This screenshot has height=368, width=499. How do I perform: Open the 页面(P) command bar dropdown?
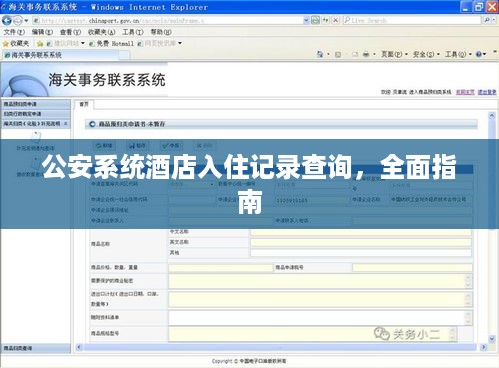pos(395,54)
